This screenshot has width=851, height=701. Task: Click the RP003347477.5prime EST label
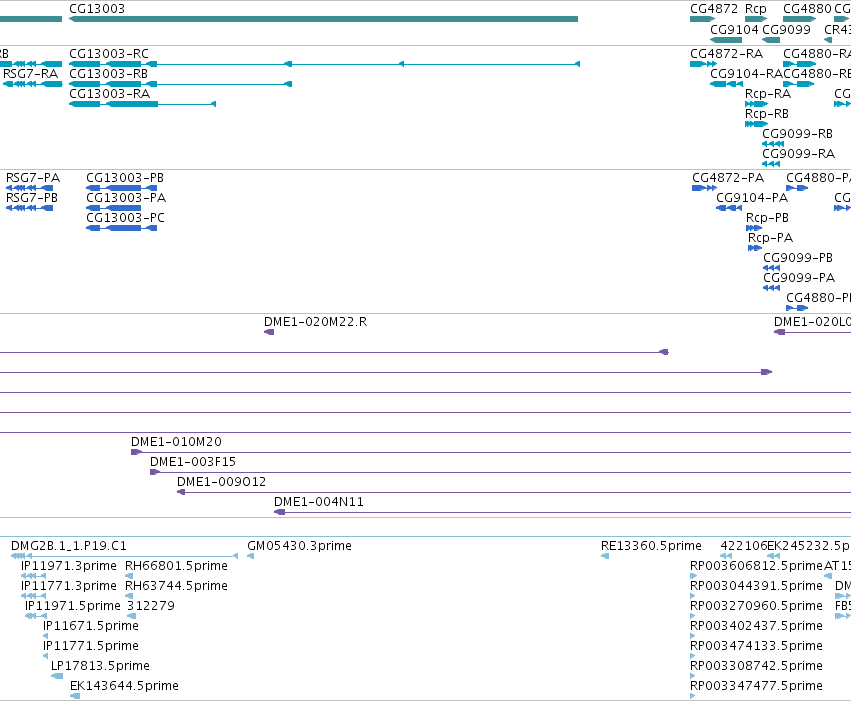point(756,687)
